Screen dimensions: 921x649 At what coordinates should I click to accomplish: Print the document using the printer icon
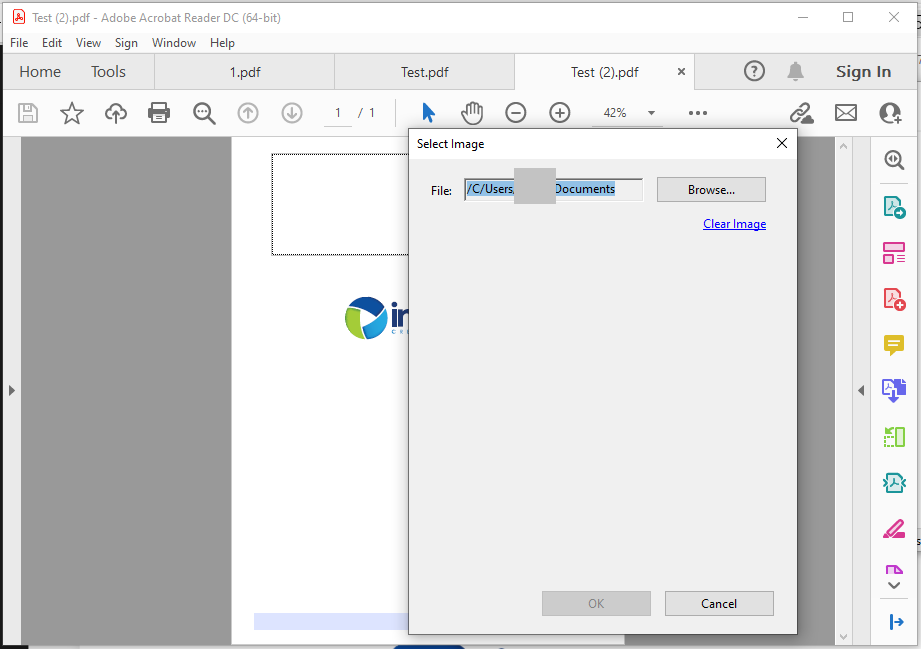click(x=159, y=112)
